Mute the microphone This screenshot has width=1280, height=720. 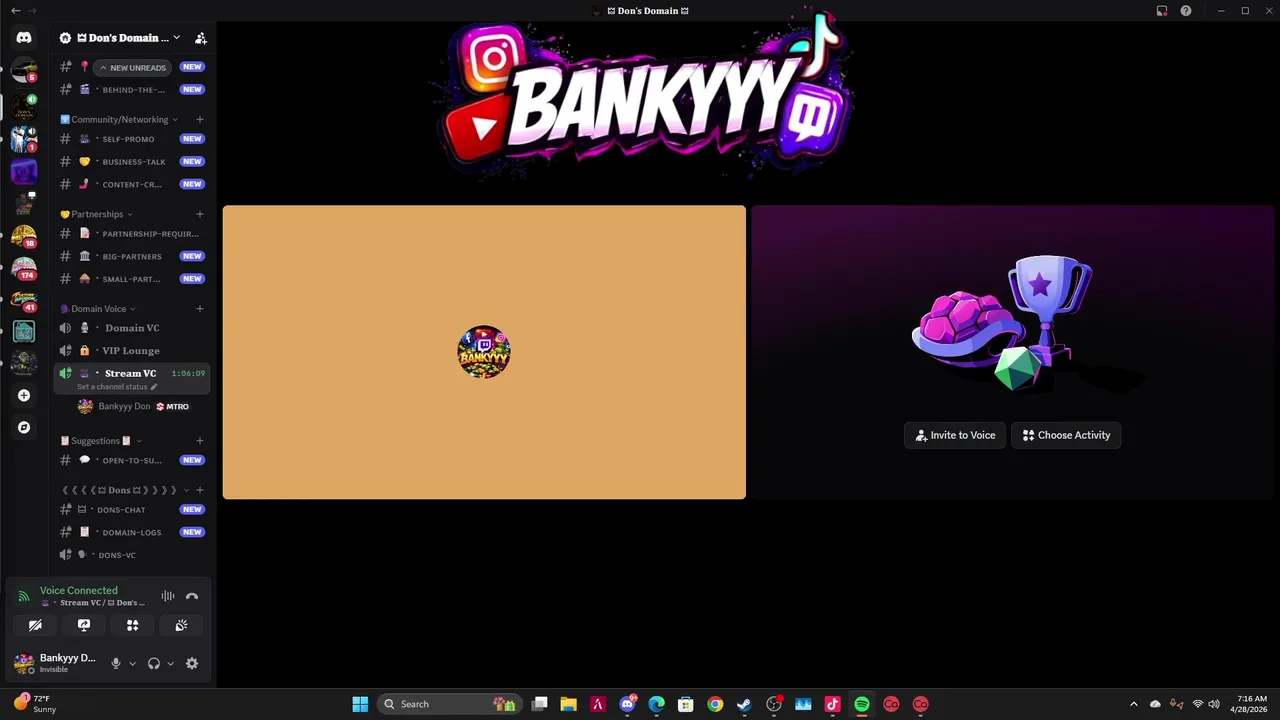(x=116, y=663)
